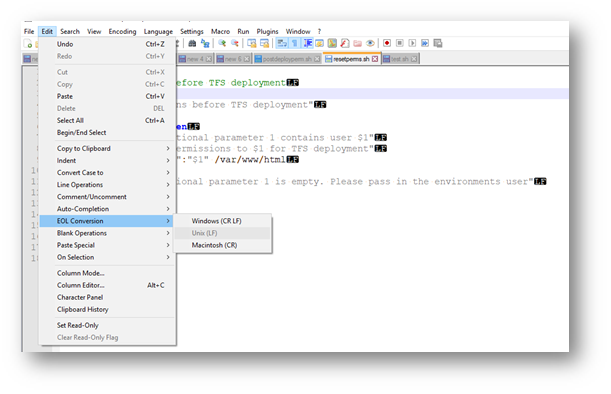Viewport: 611px width, 394px height.
Task: Expand the Line Operations submenu
Action: point(107,185)
